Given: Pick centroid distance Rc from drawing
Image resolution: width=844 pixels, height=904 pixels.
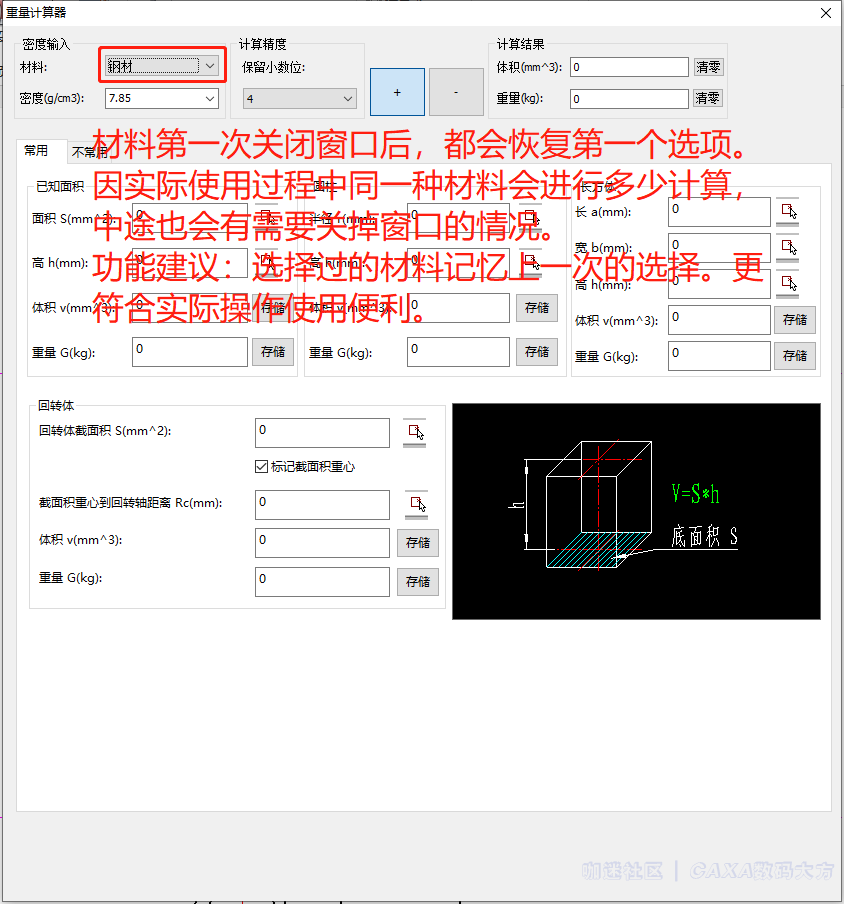Looking at the screenshot, I should 416,504.
